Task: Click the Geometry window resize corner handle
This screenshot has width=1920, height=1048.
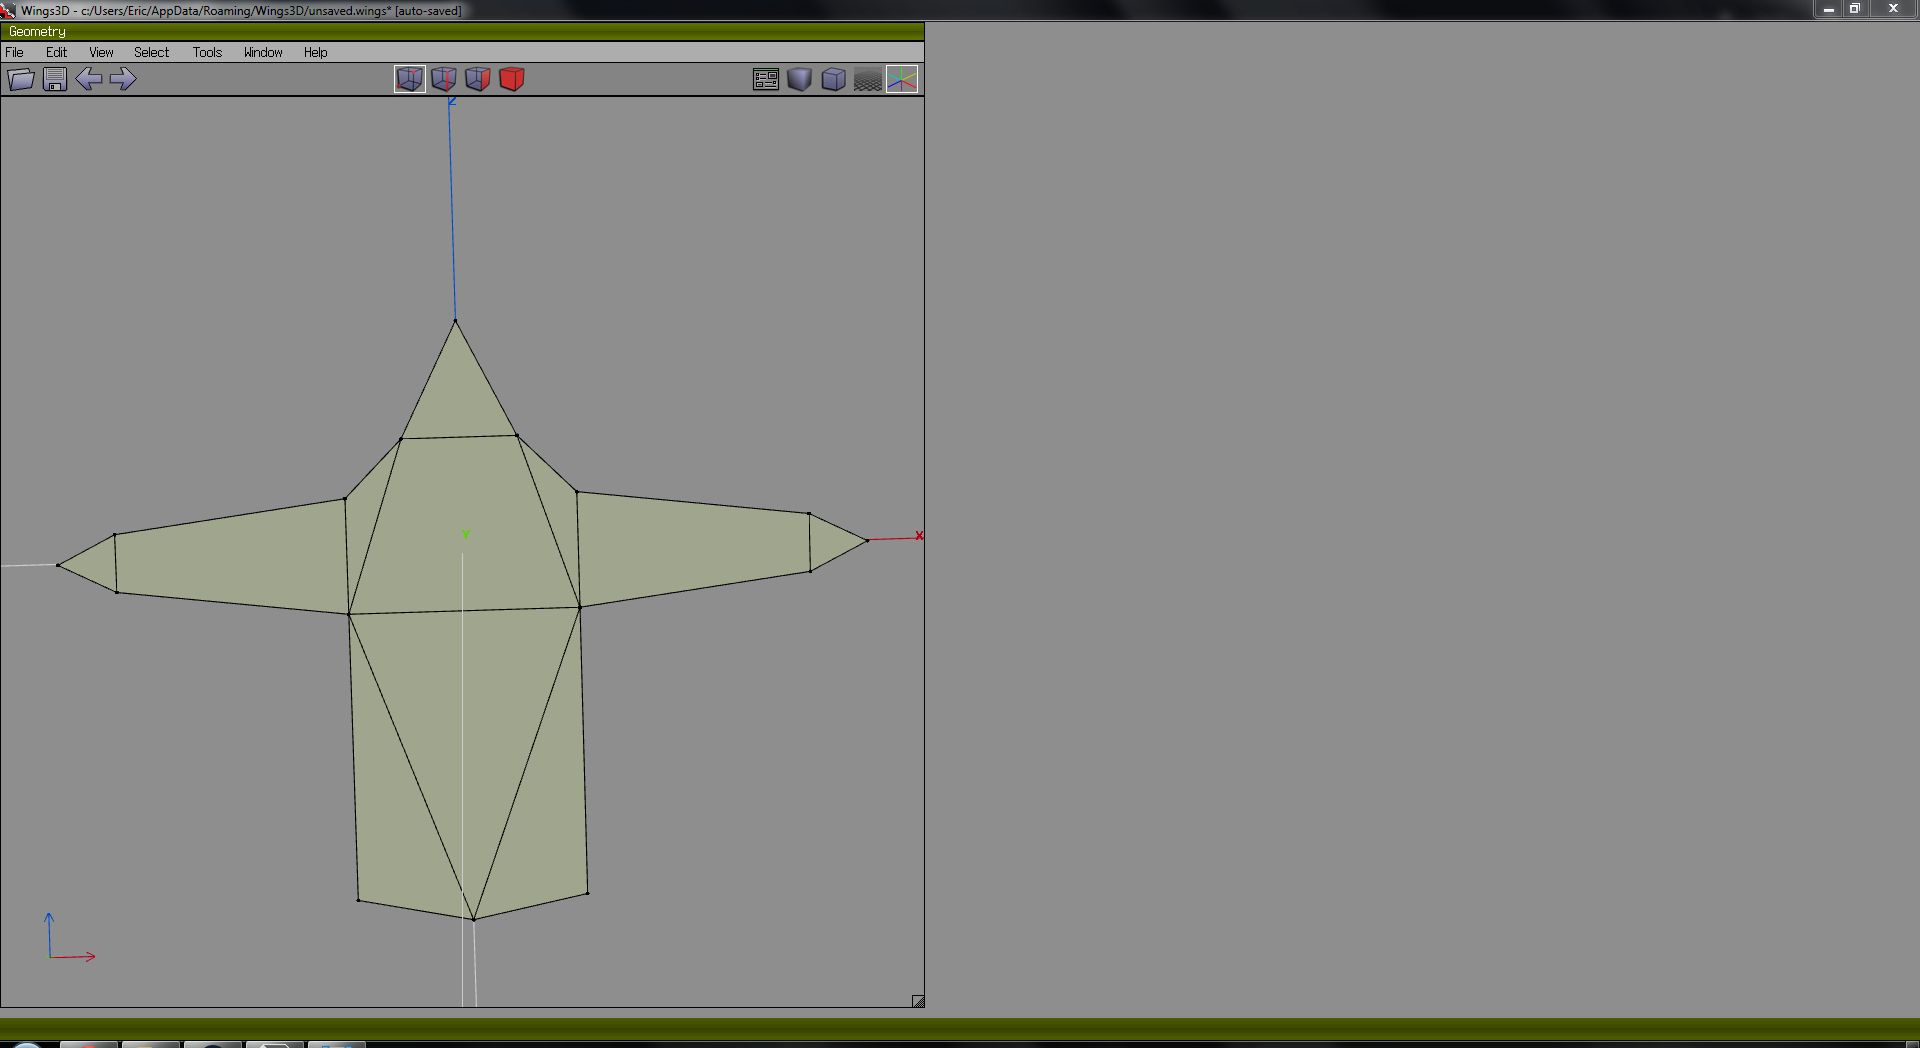Action: click(x=918, y=1001)
